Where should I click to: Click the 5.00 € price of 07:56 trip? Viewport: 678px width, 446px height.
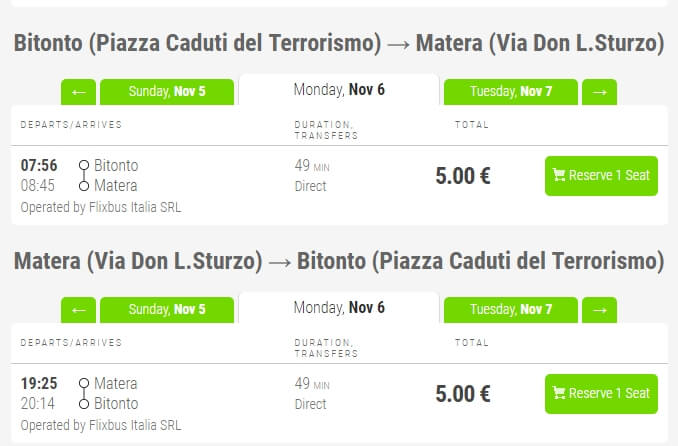coord(463,176)
